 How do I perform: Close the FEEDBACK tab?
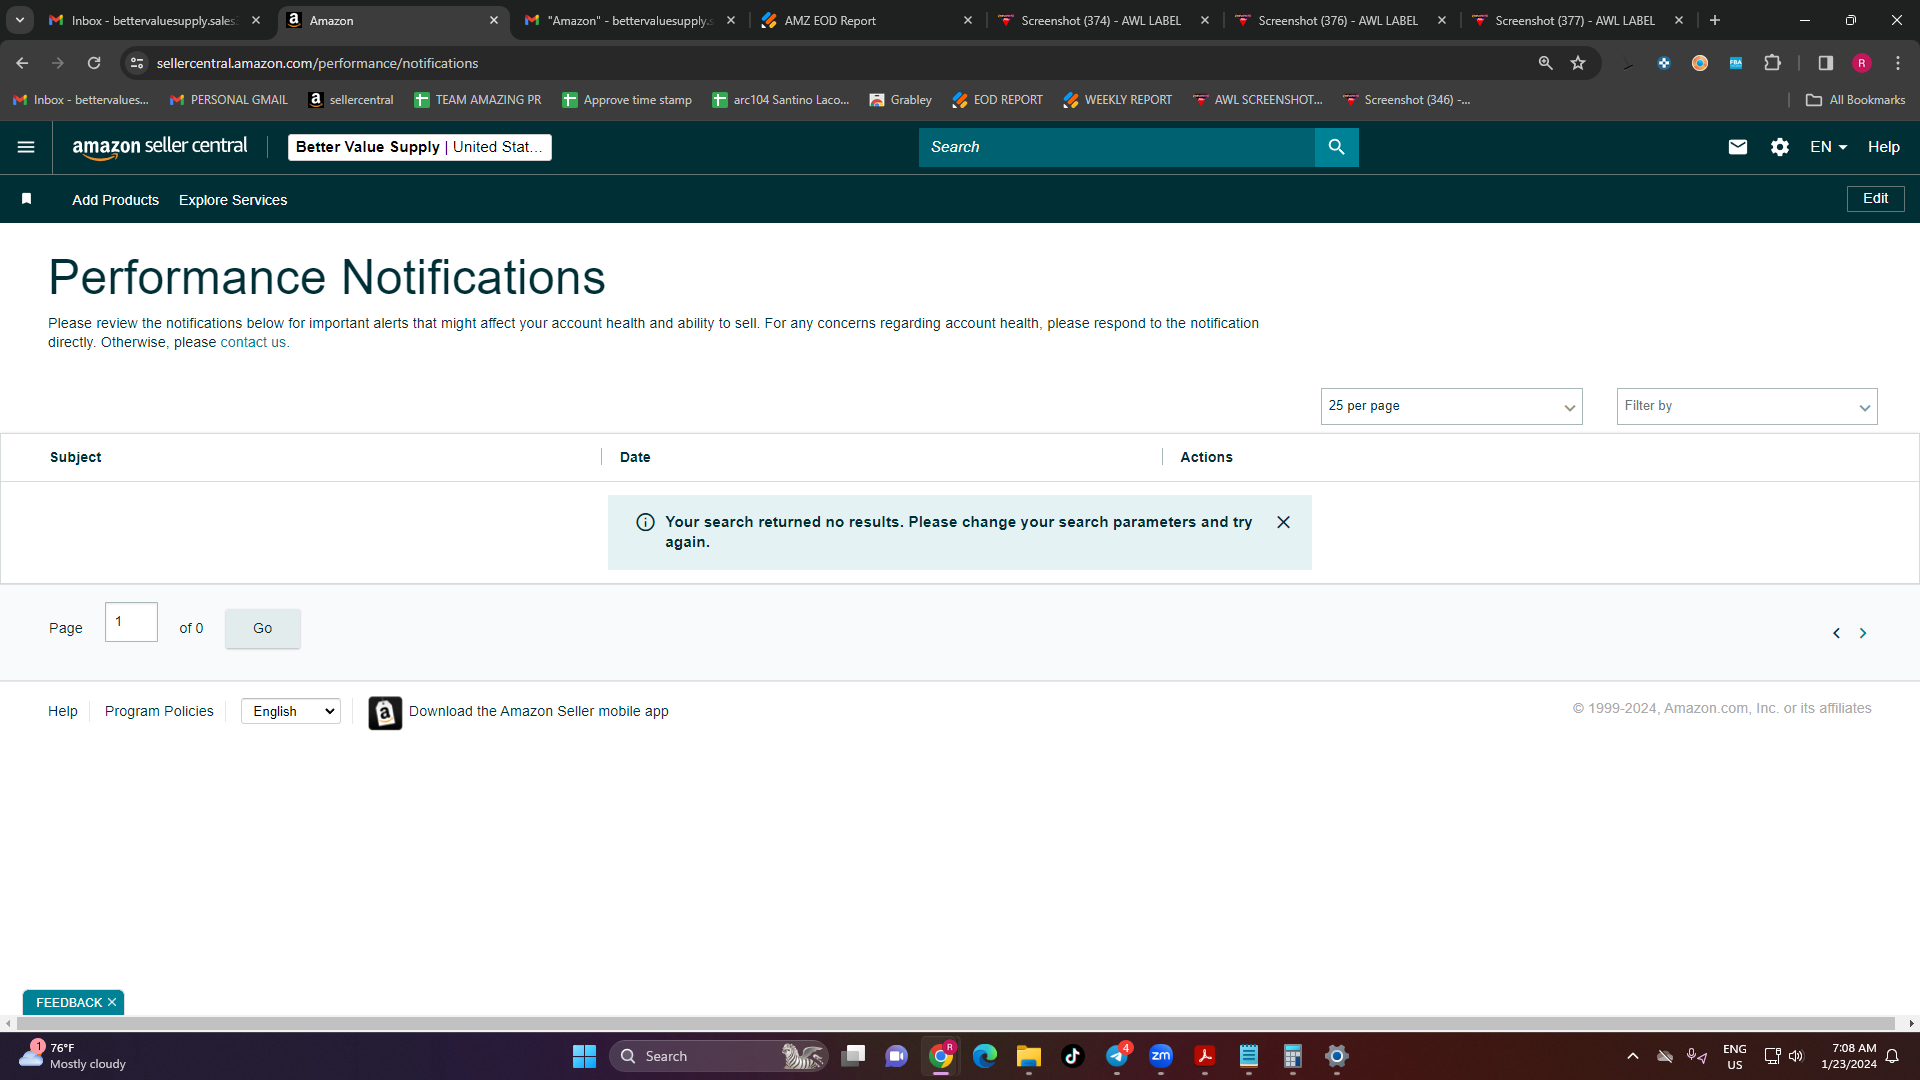click(112, 1002)
